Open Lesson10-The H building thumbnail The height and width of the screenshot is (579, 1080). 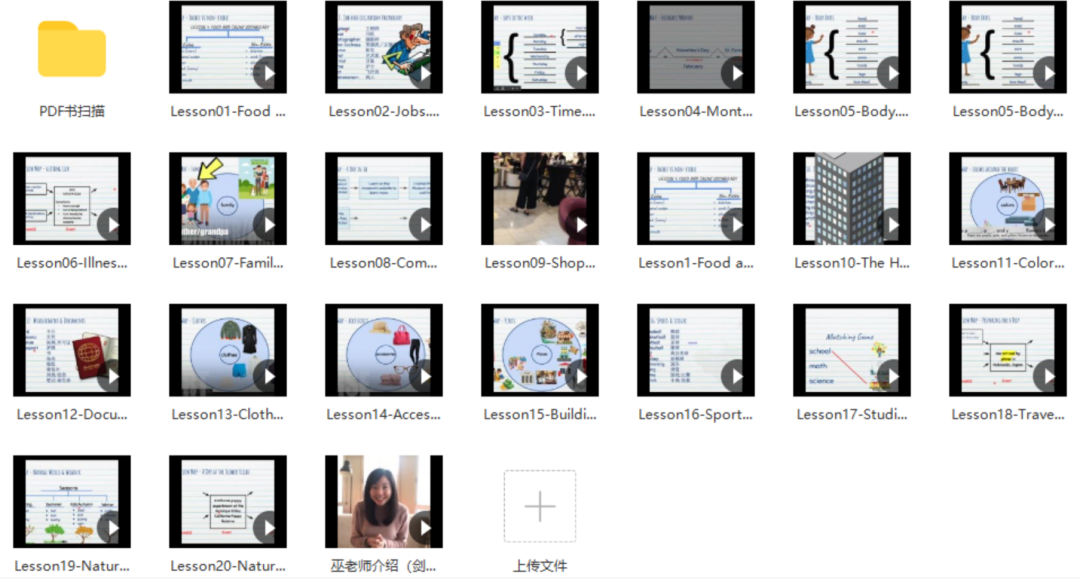[852, 199]
